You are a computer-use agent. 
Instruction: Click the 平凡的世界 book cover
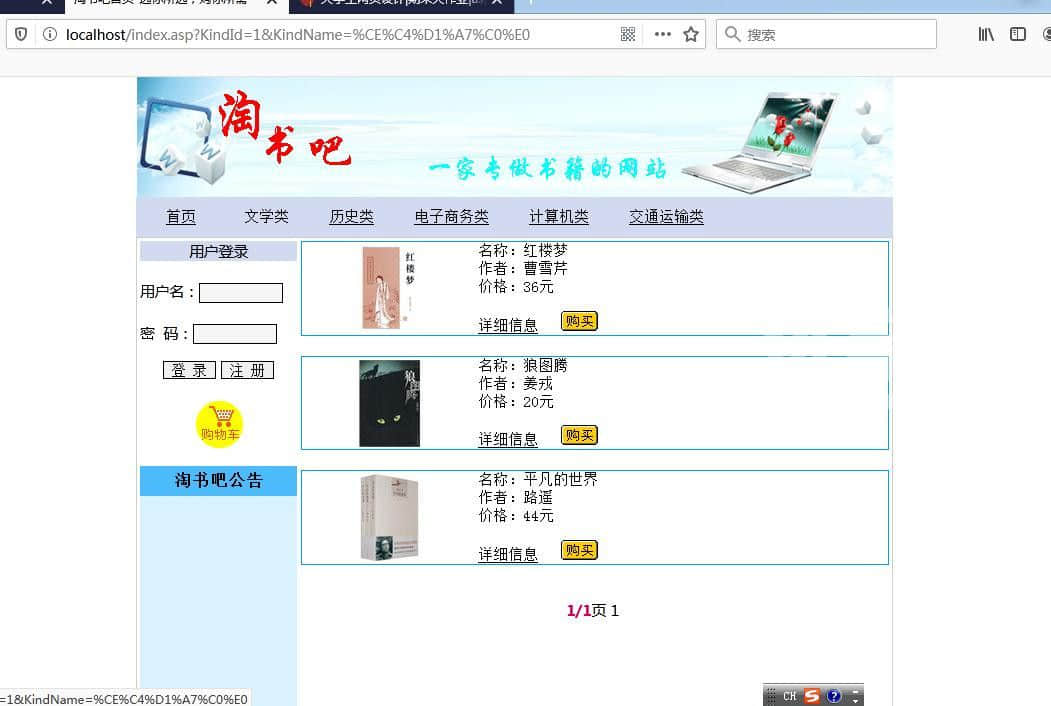pyautogui.click(x=389, y=517)
